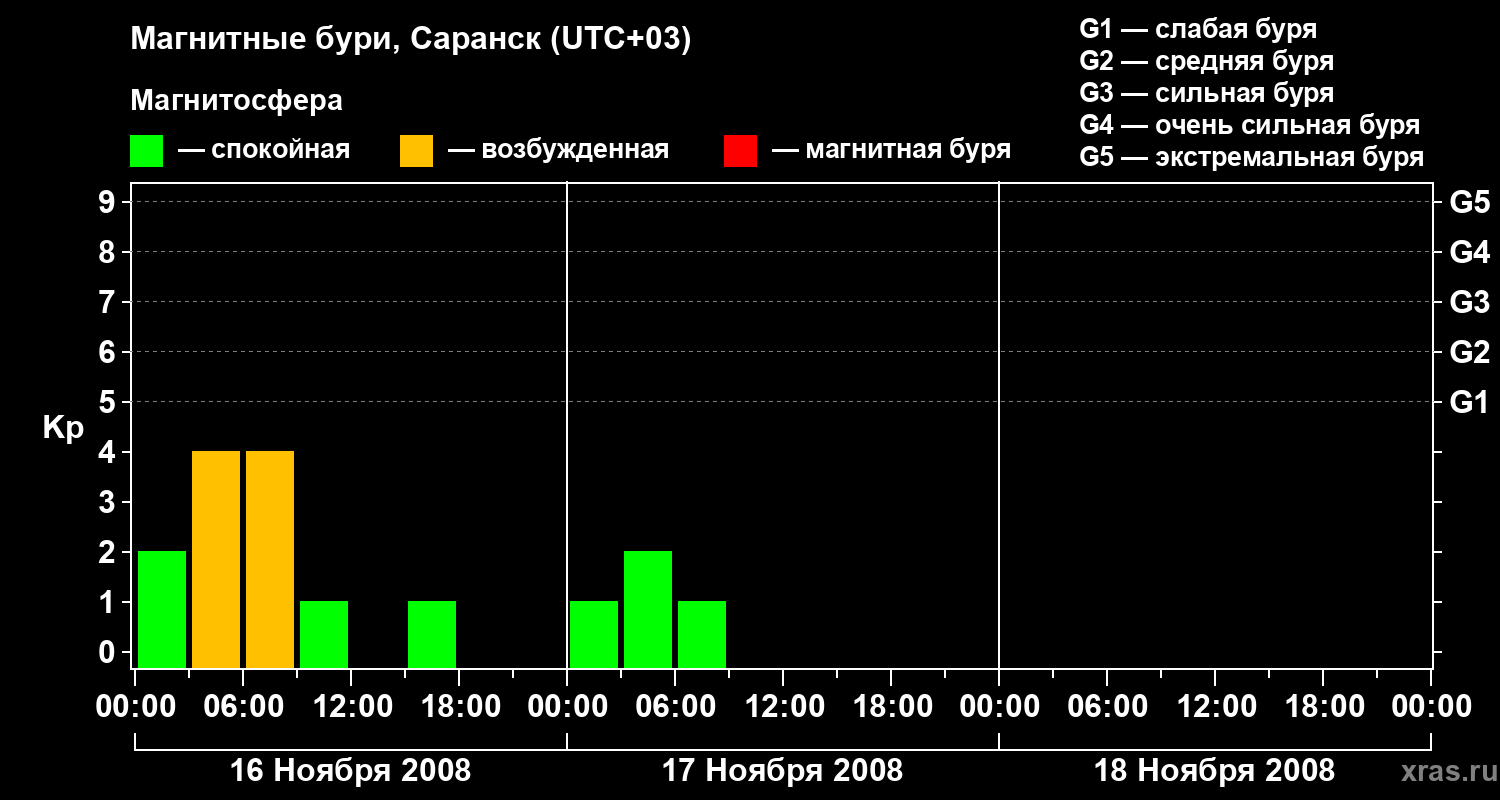Click the G5 storm level label
The height and width of the screenshot is (800, 1500).
pos(1469,203)
